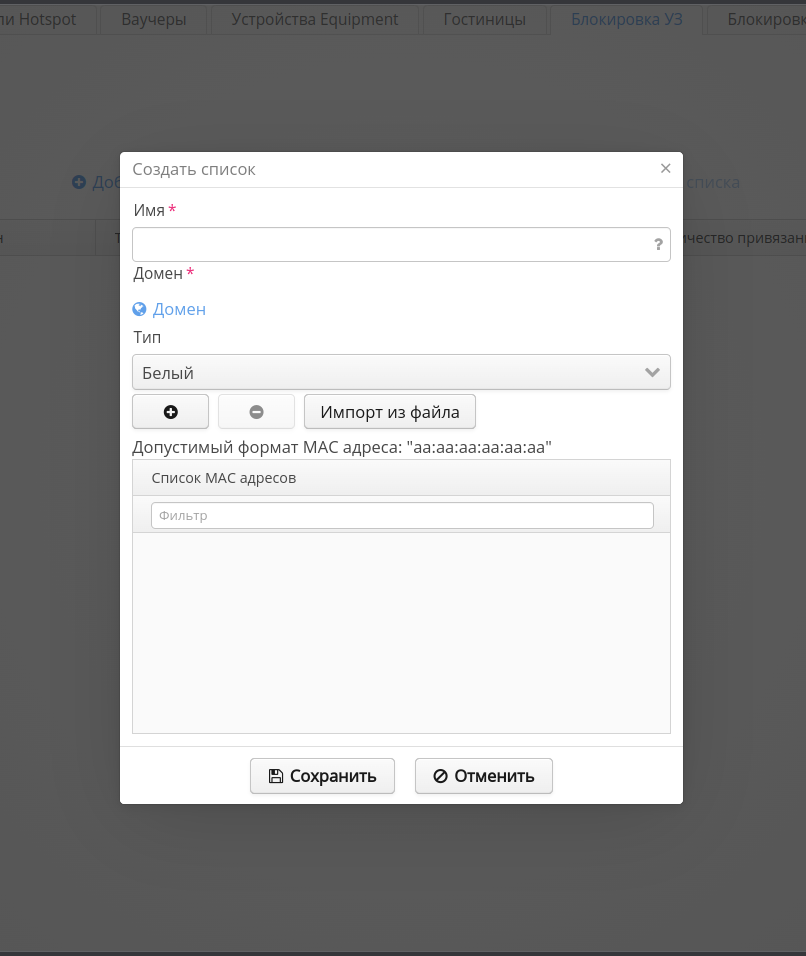Viewport: 806px width, 956px height.
Task: Click the Фильтр input for MAC addresses
Action: coord(402,515)
